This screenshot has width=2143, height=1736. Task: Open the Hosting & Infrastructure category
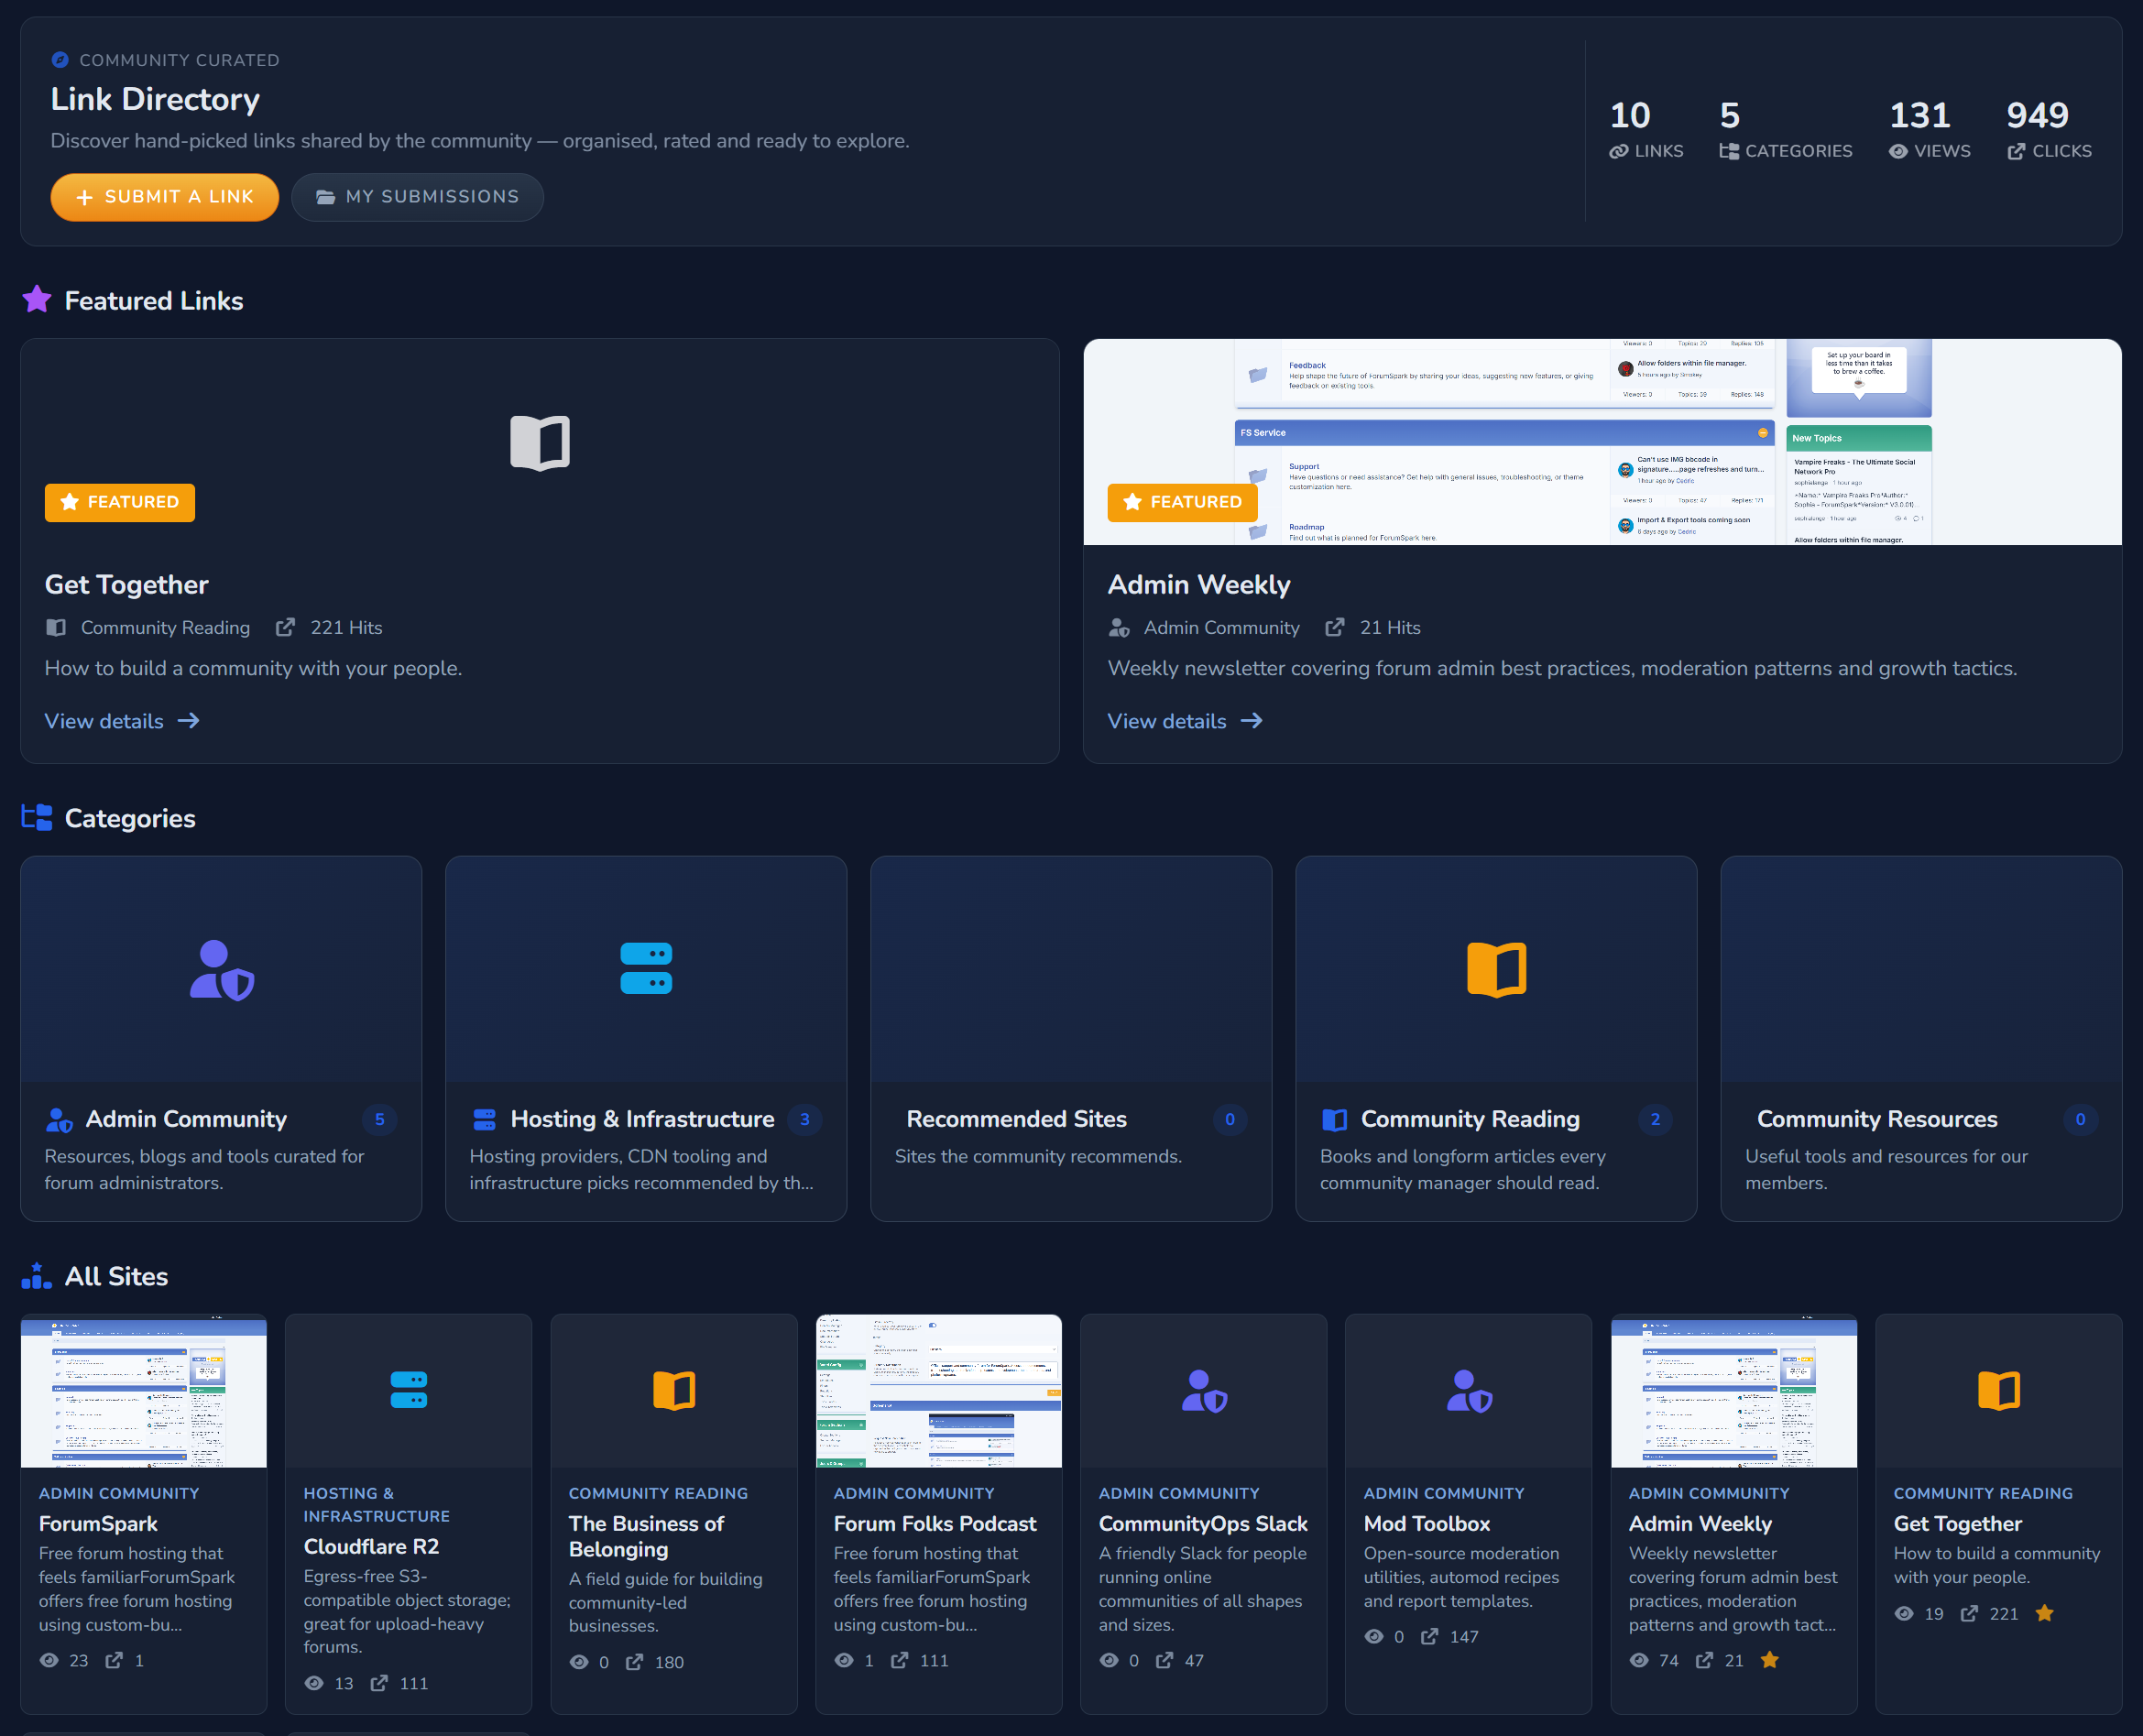tap(642, 1119)
